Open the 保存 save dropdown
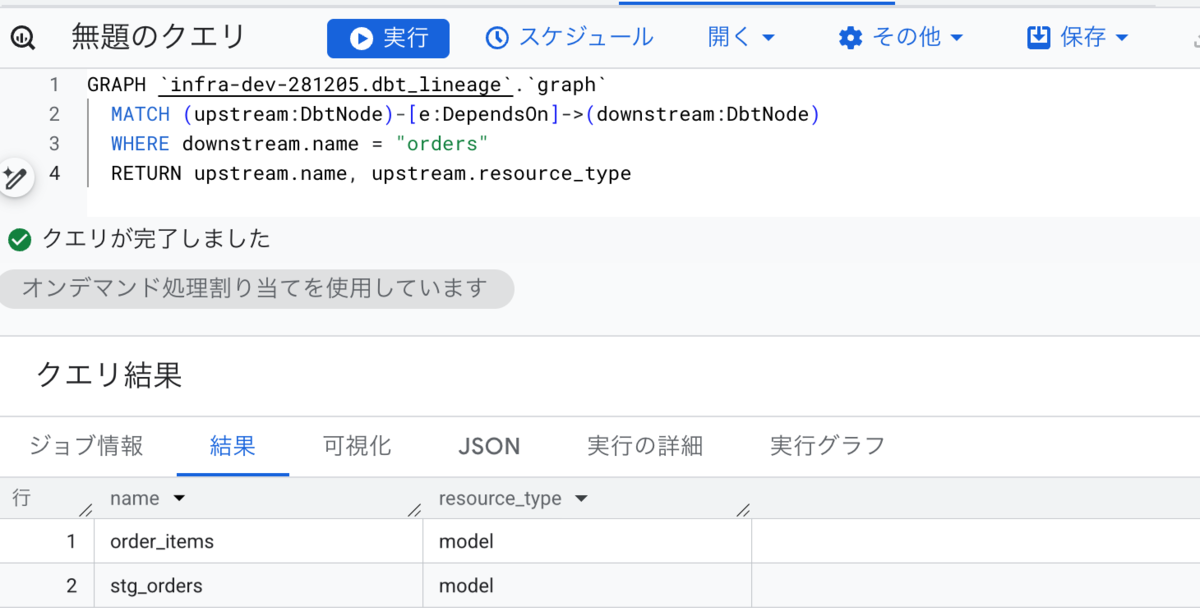The width and height of the screenshot is (1200, 616). [x=1077, y=38]
